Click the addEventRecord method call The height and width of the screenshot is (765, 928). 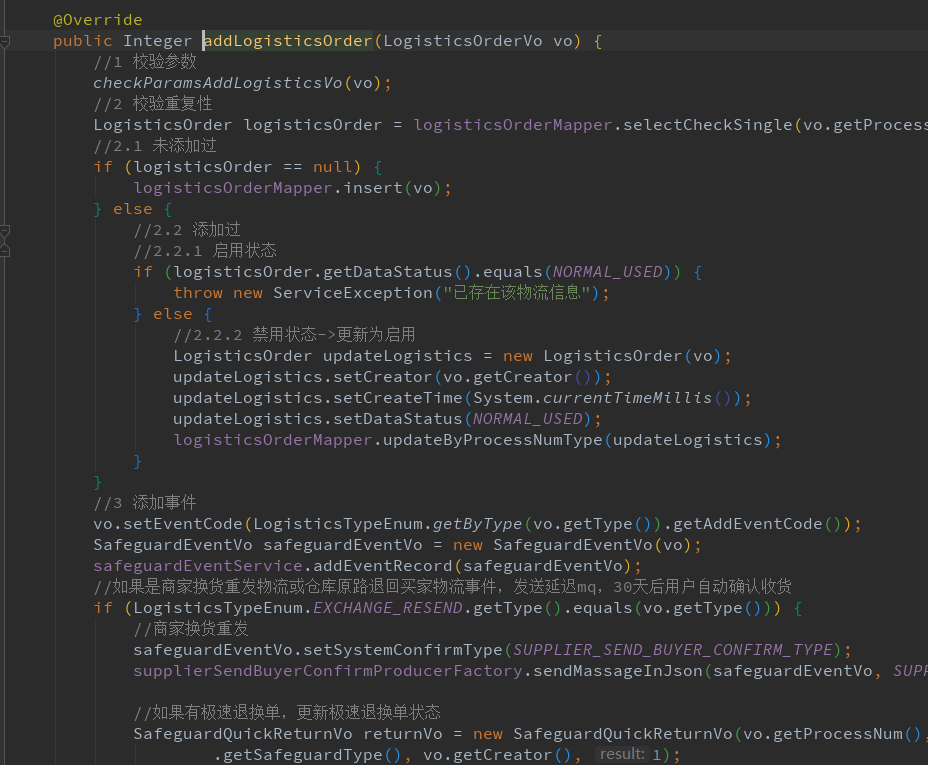(383, 566)
